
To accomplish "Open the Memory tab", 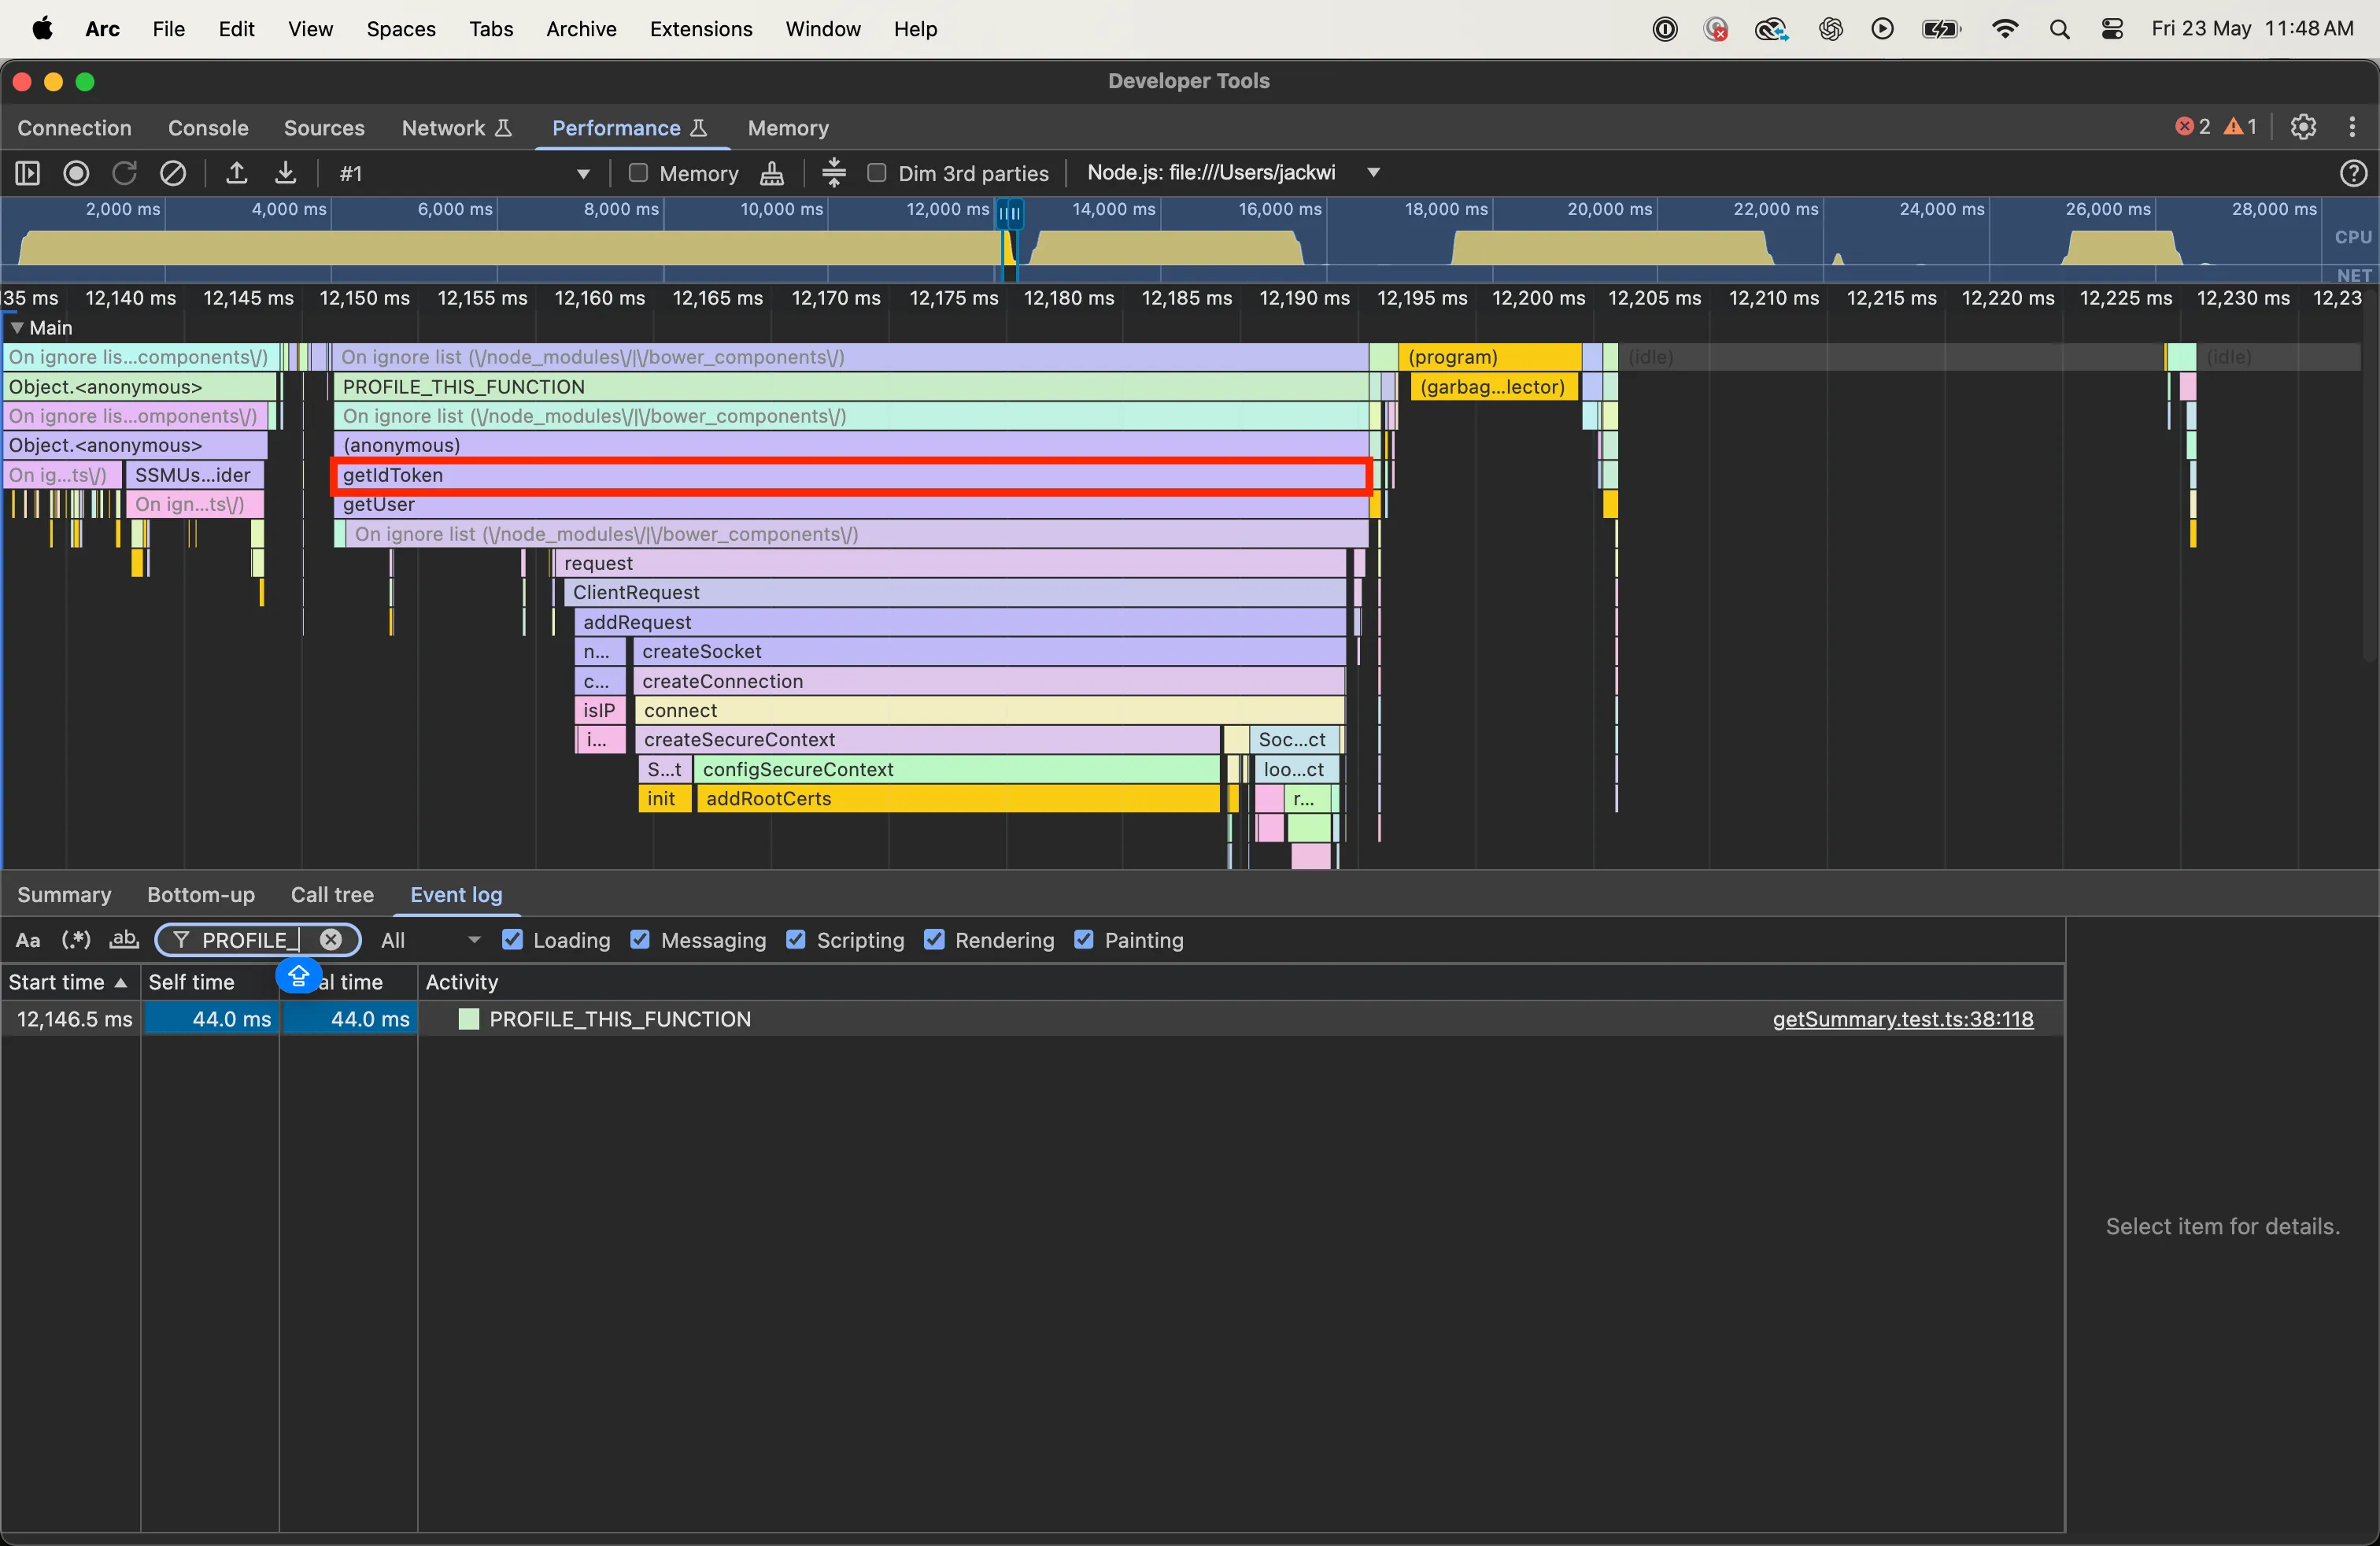I will (788, 128).
